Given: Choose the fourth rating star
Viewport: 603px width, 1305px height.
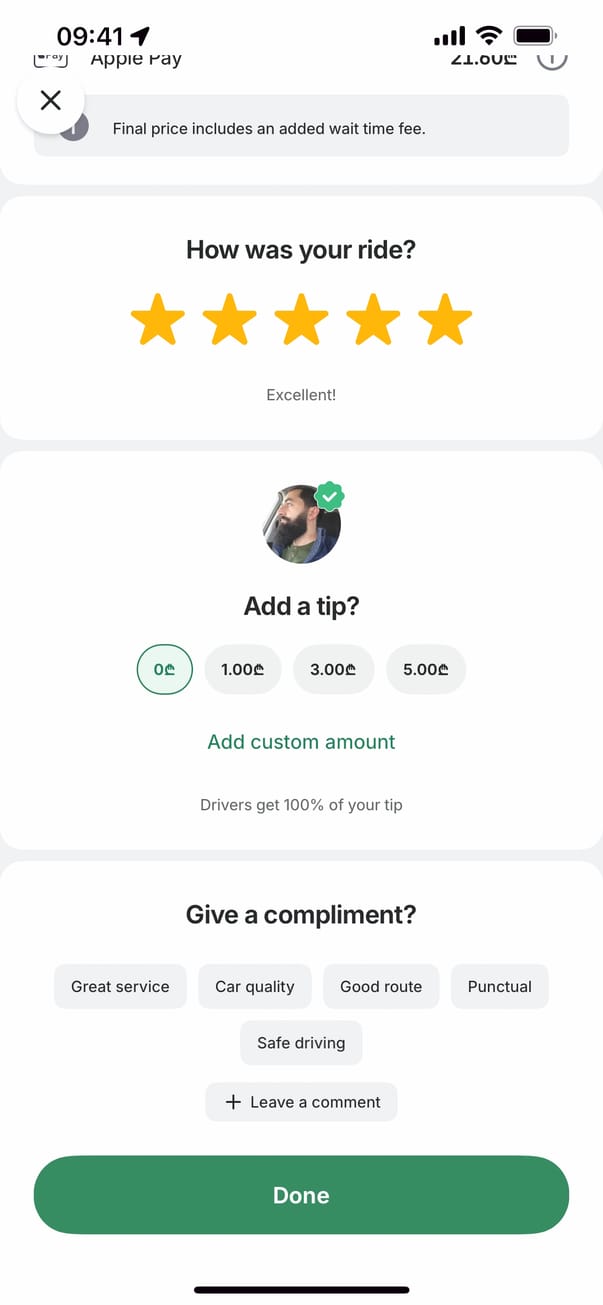Looking at the screenshot, I should coord(373,320).
